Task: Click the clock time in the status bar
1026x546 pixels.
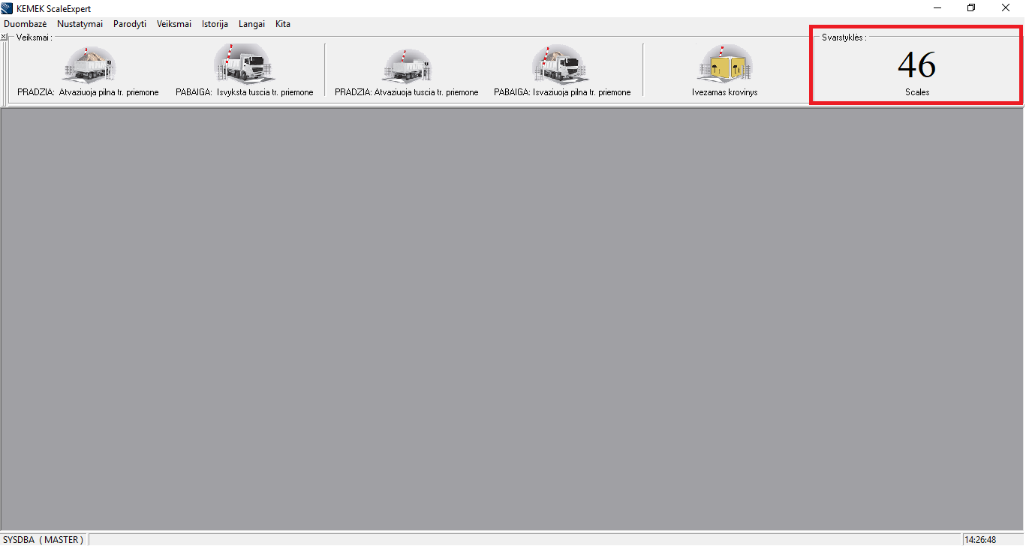Action: 980,540
